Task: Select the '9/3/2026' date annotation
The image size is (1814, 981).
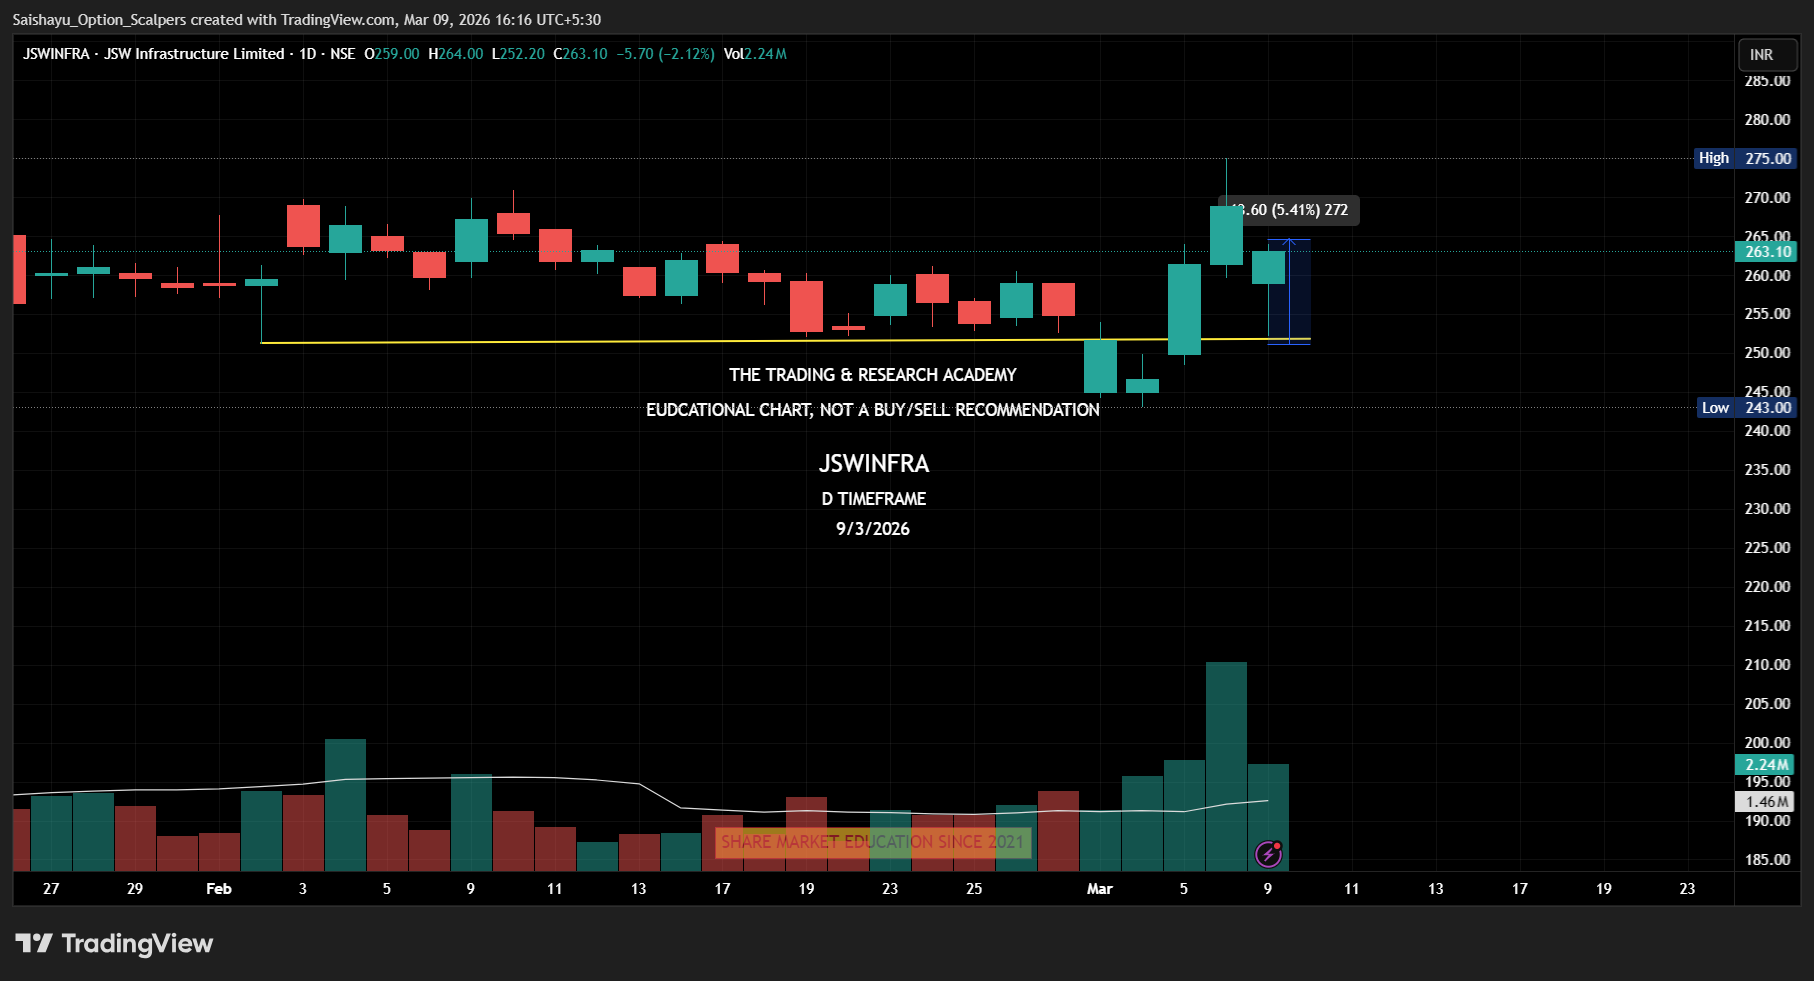Action: [x=873, y=529]
